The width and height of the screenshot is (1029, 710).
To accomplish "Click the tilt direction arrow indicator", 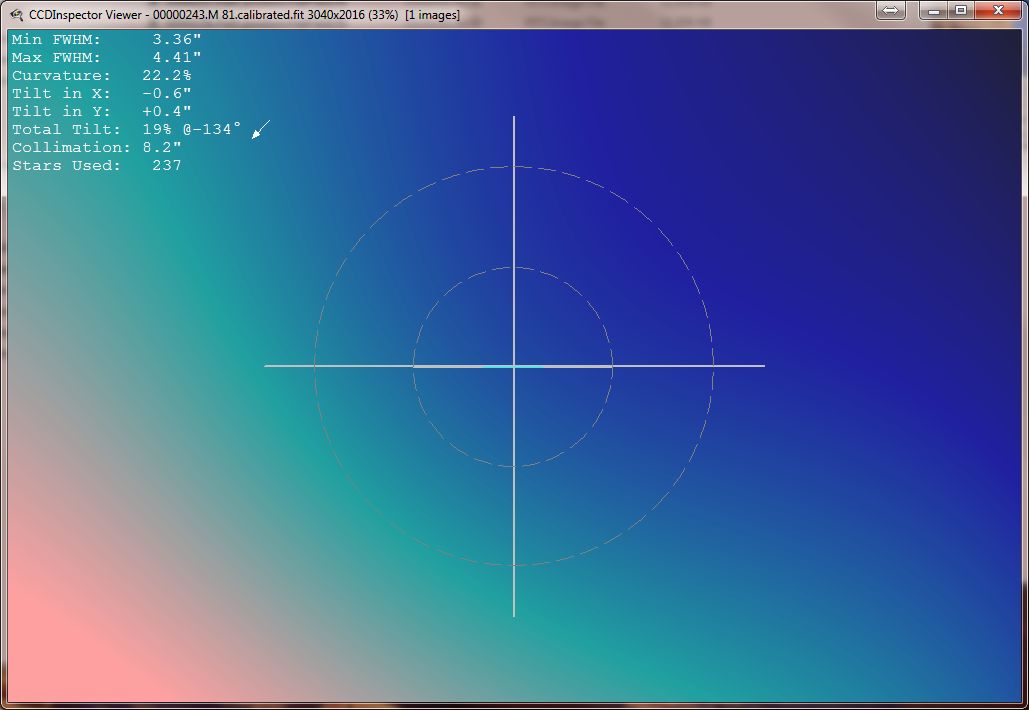I will 261,129.
